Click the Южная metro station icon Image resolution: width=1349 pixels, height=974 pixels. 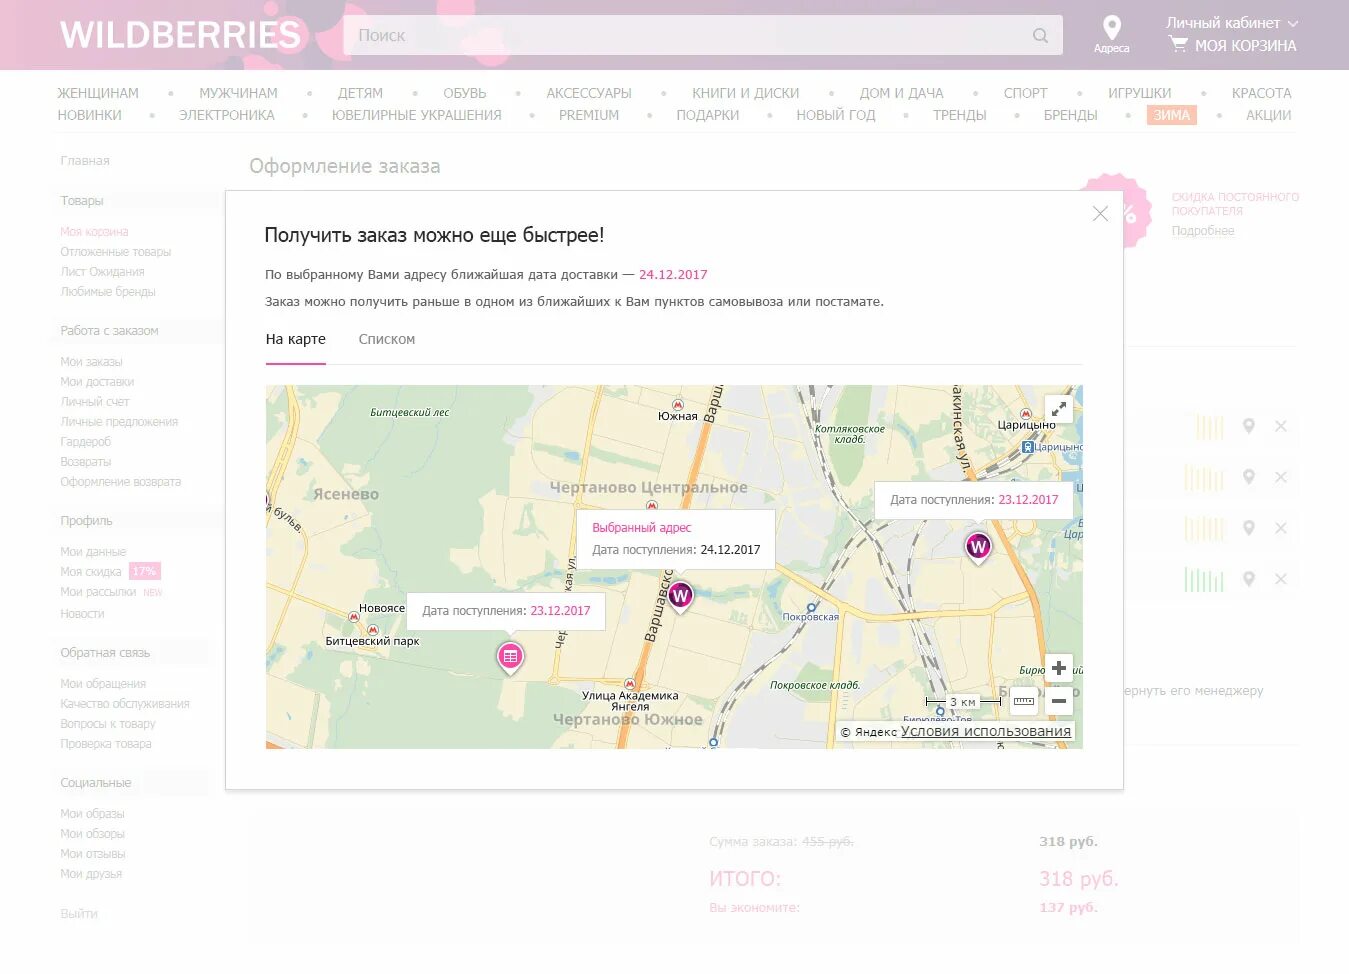tap(678, 405)
